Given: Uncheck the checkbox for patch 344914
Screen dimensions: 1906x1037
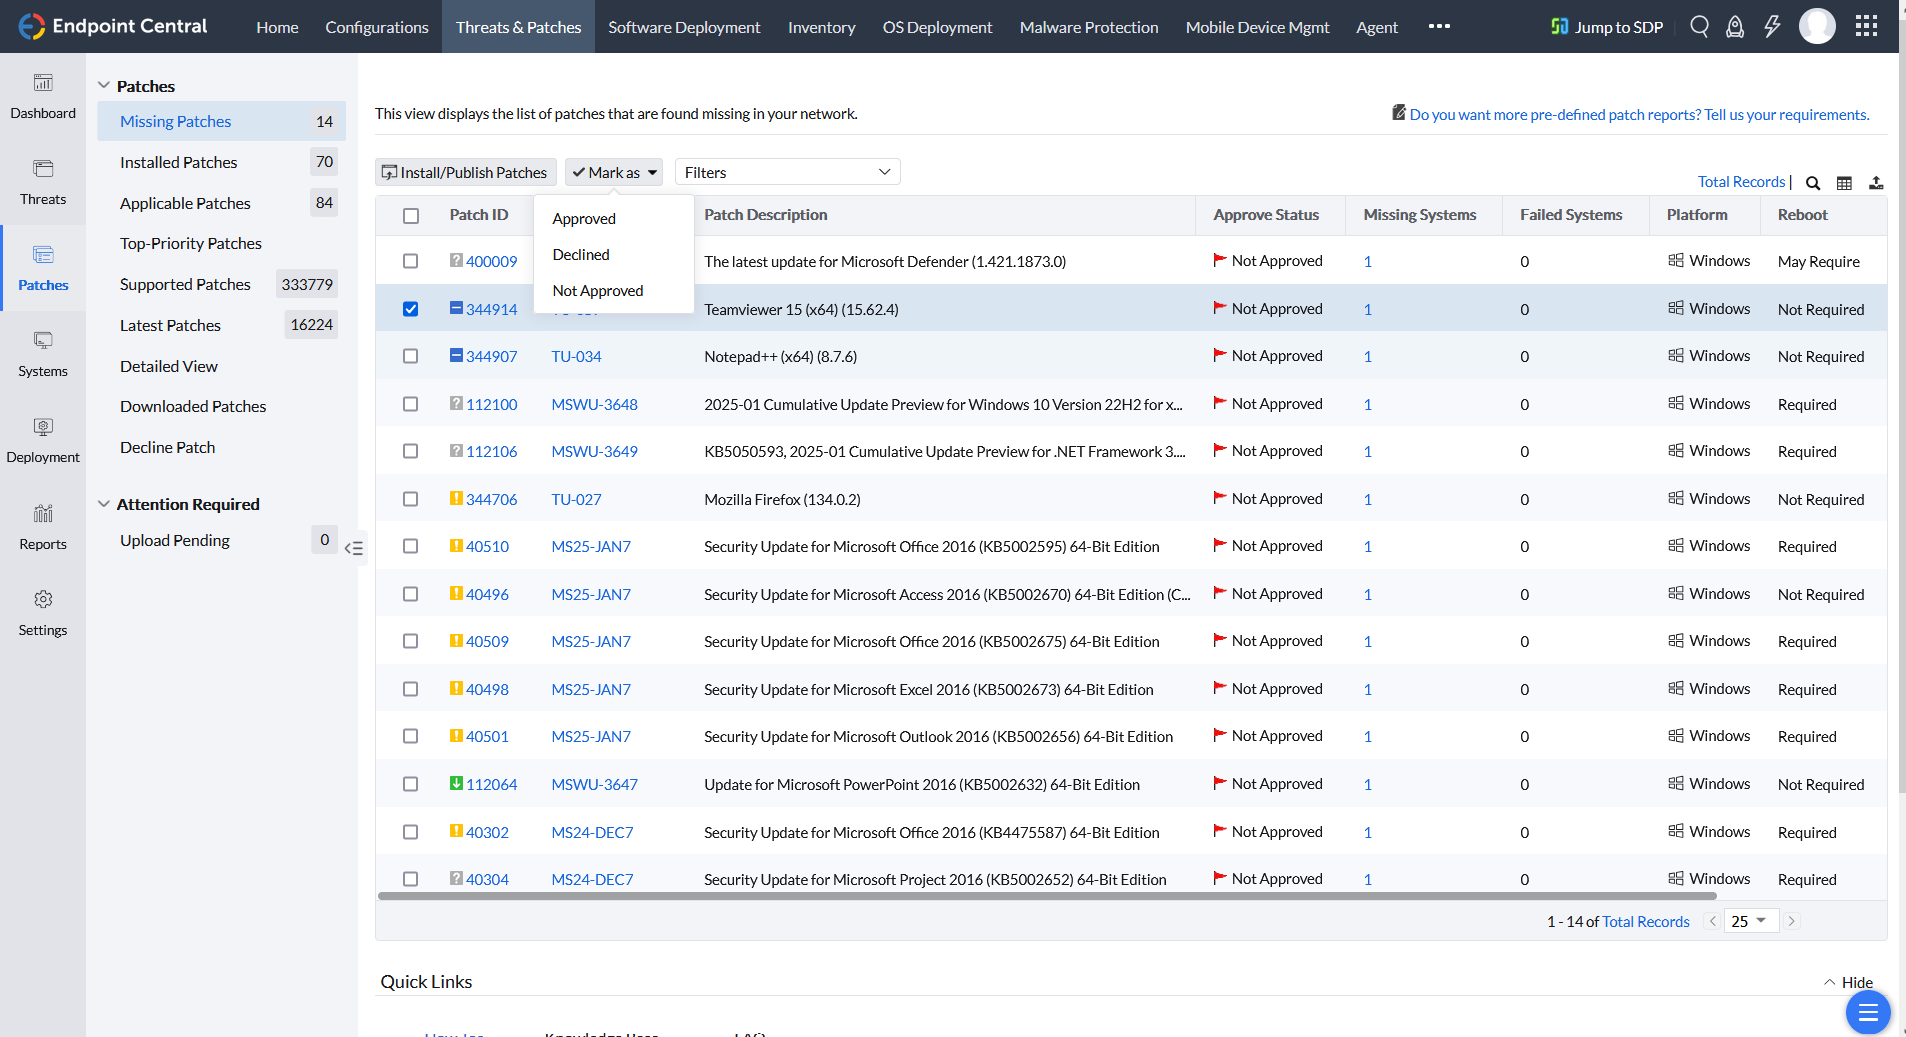Looking at the screenshot, I should click(410, 309).
